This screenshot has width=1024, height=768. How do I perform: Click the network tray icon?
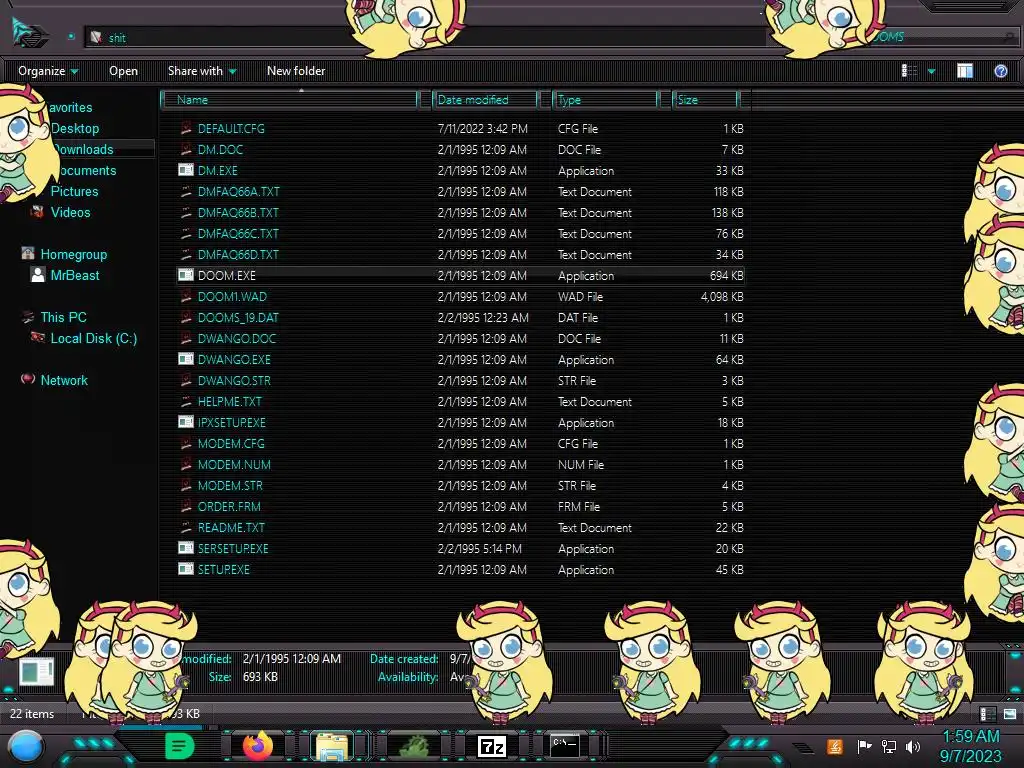(x=888, y=746)
